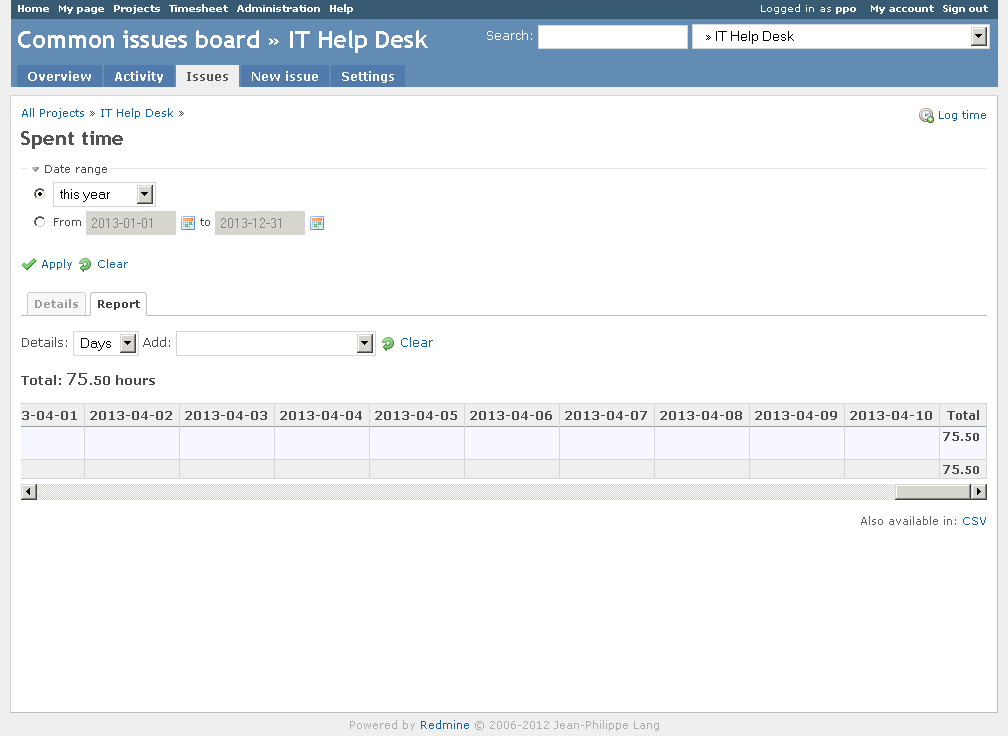
Task: Switch to the Details tab
Action: tap(56, 304)
